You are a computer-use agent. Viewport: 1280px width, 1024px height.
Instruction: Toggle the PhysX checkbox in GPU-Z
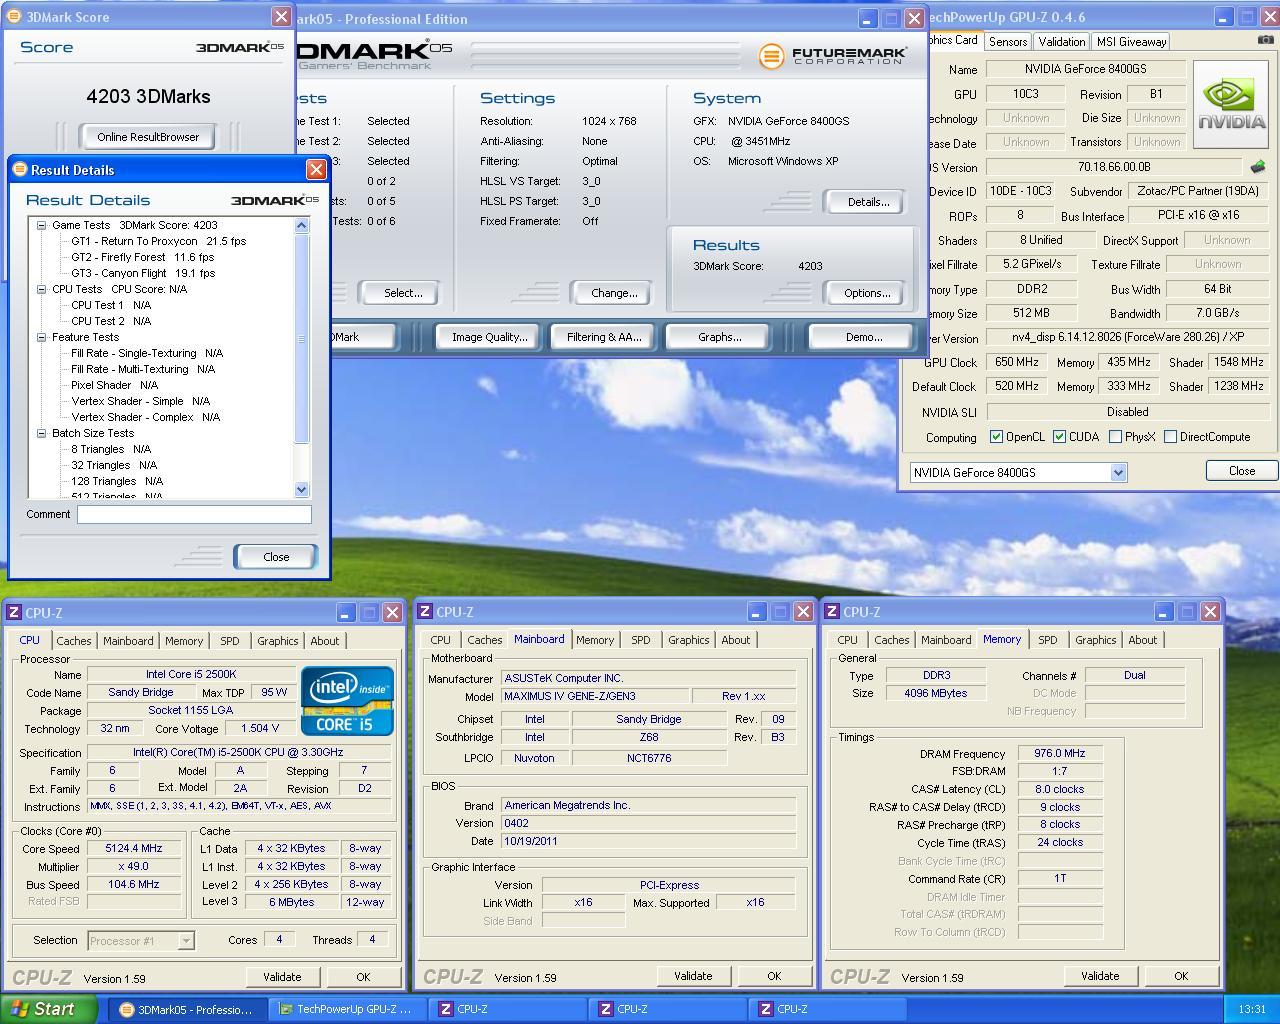pyautogui.click(x=1115, y=437)
